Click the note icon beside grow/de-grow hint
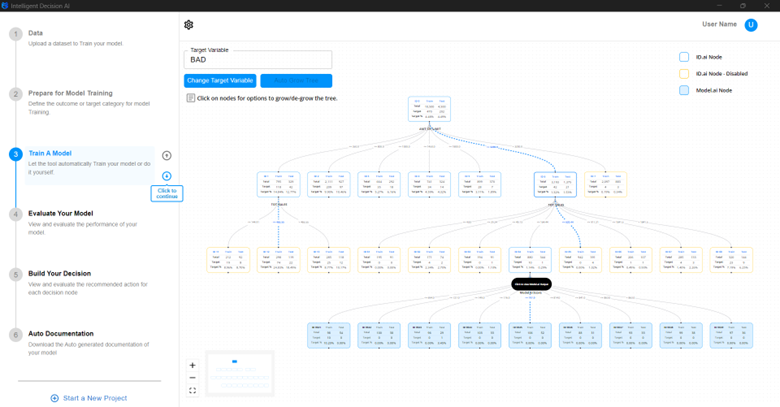780x407 pixels. coord(191,98)
